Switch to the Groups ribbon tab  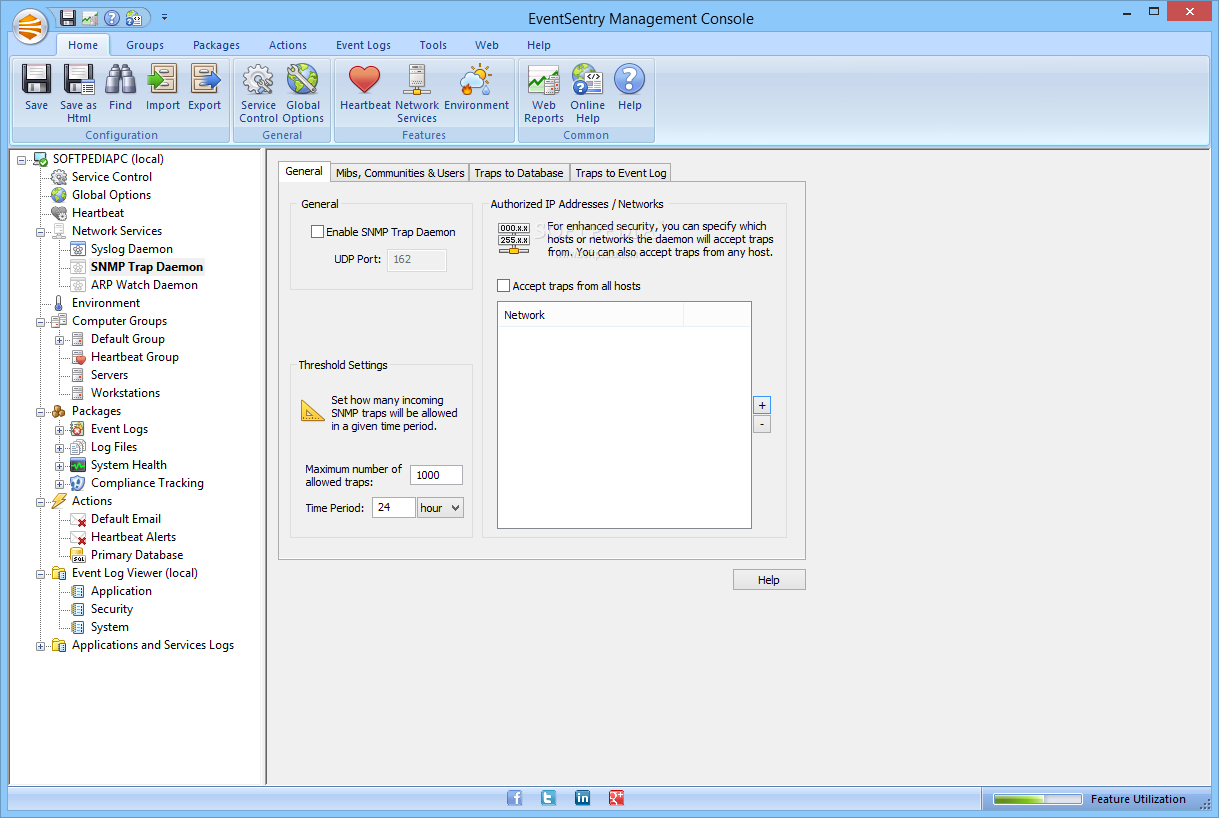(145, 45)
